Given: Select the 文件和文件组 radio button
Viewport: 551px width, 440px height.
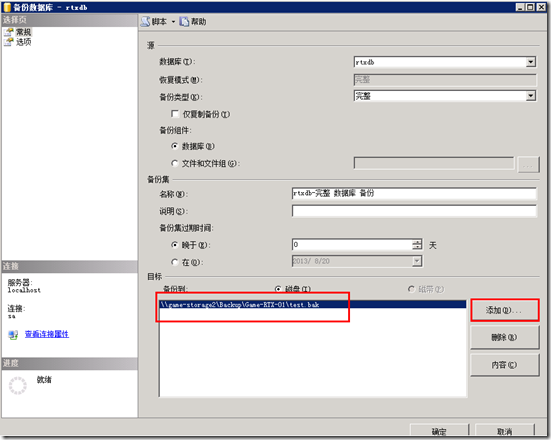Looking at the screenshot, I should click(x=174, y=163).
